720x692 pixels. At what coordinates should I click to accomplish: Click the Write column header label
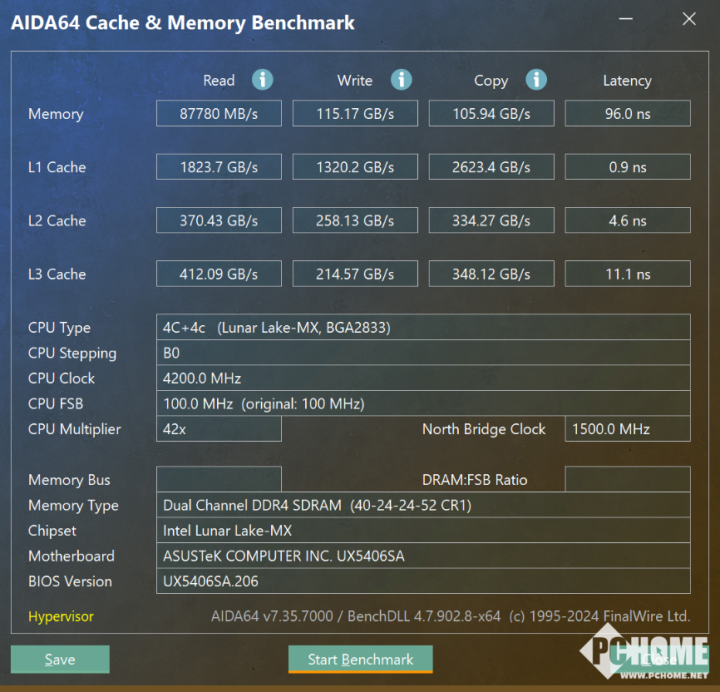point(354,80)
